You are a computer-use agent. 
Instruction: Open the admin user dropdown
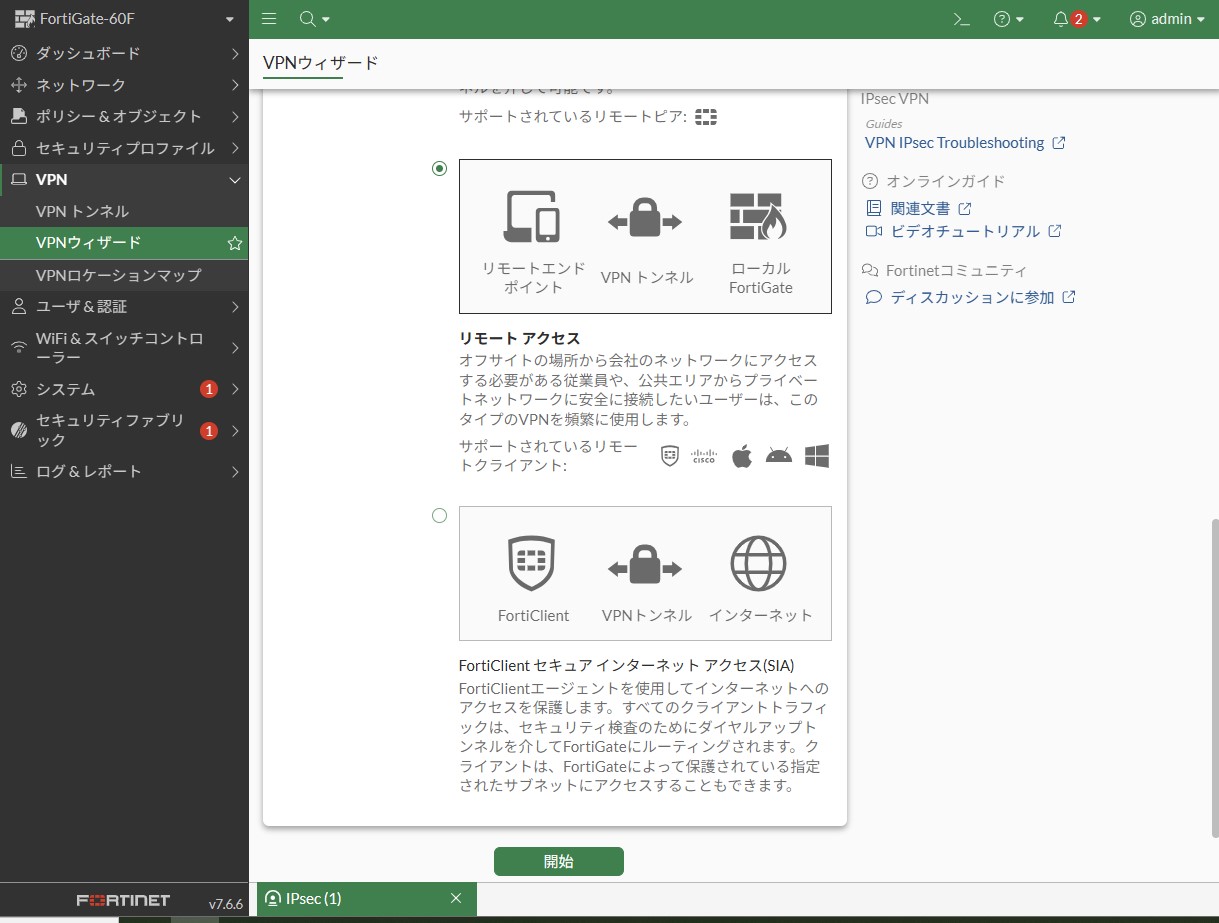coord(1167,19)
